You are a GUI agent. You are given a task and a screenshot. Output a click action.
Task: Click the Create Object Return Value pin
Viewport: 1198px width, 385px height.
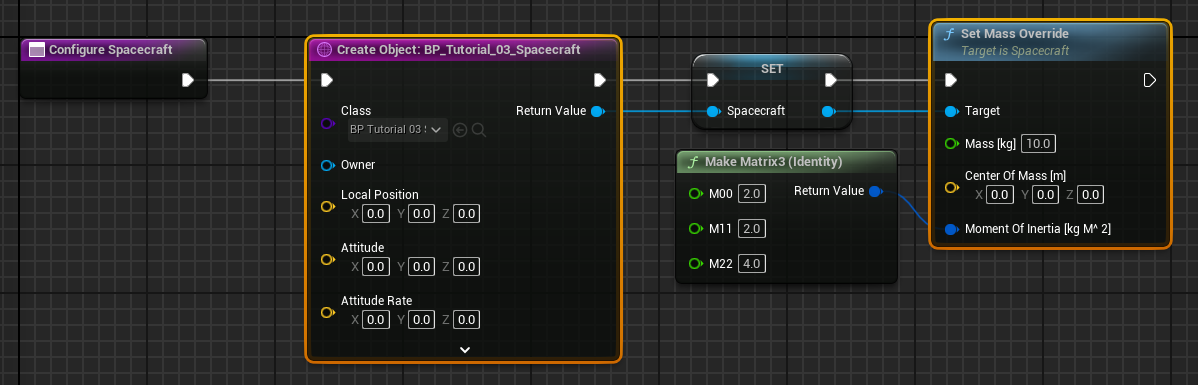coord(597,112)
